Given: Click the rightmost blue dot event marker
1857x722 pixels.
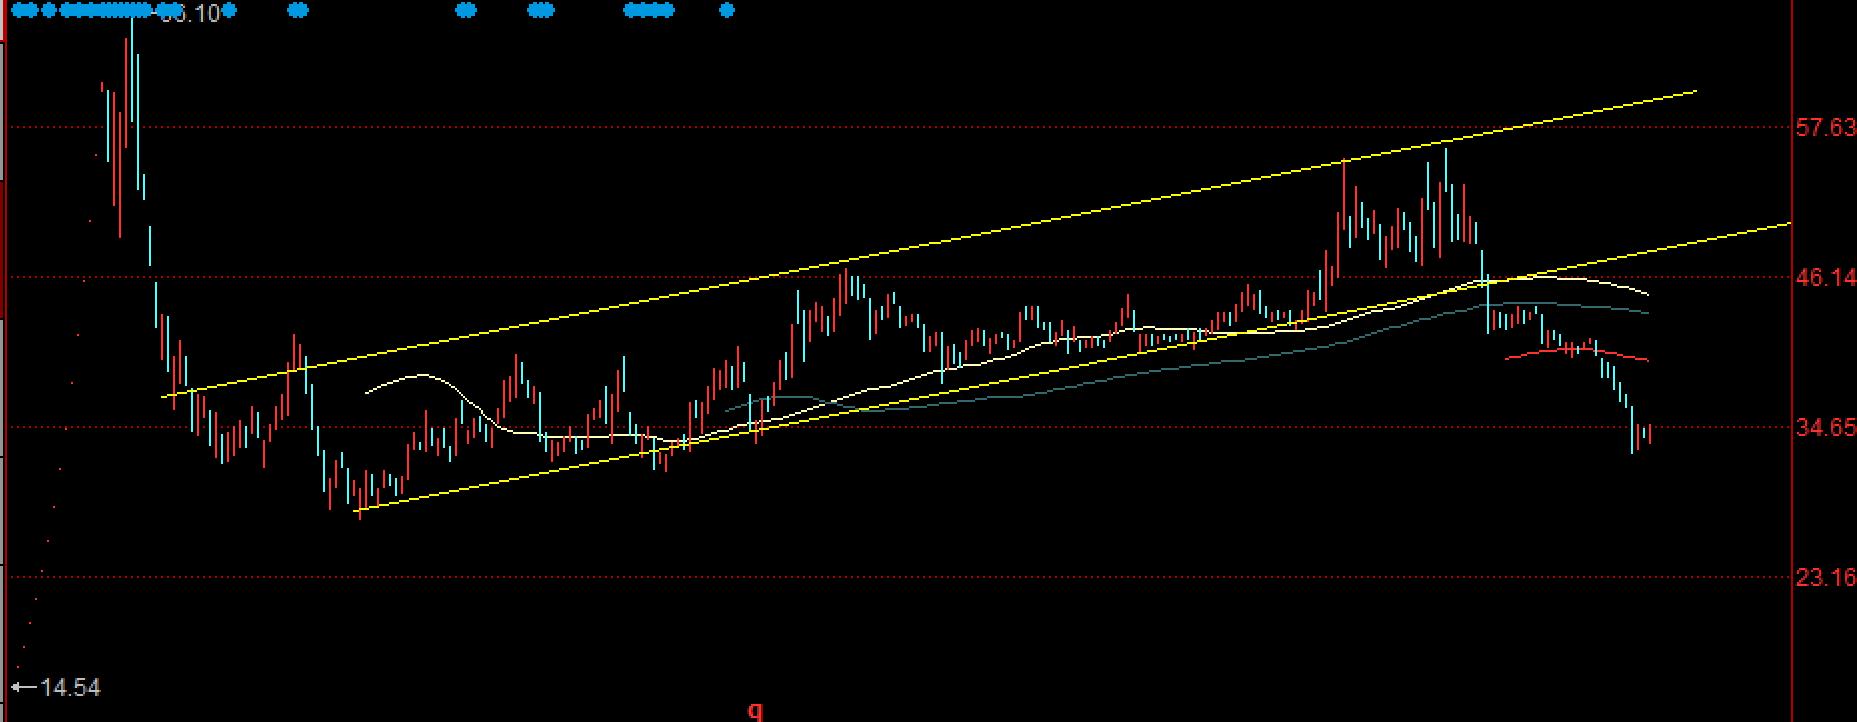Looking at the screenshot, I should [727, 11].
